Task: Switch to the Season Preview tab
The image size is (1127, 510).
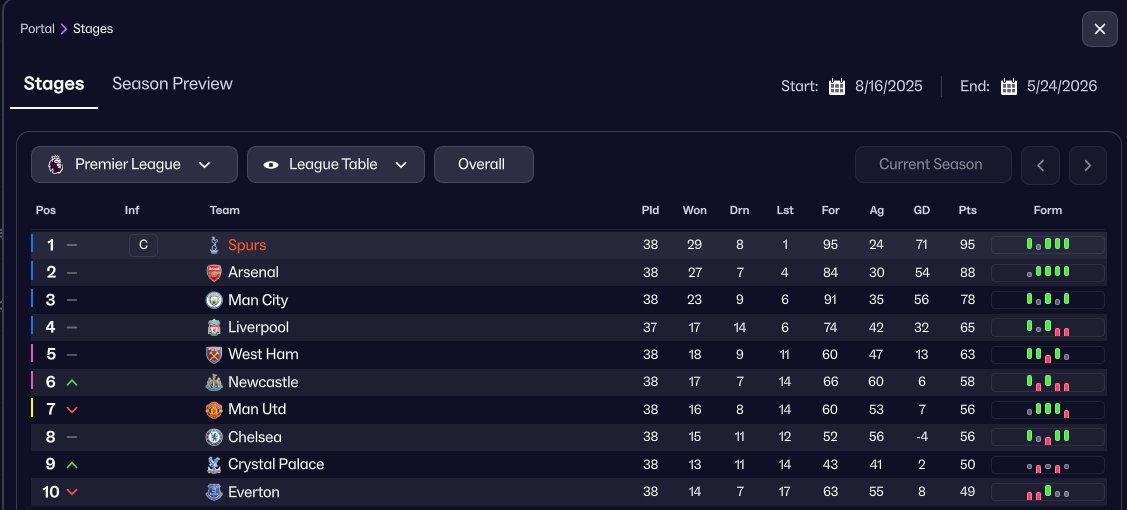Action: click(x=172, y=84)
